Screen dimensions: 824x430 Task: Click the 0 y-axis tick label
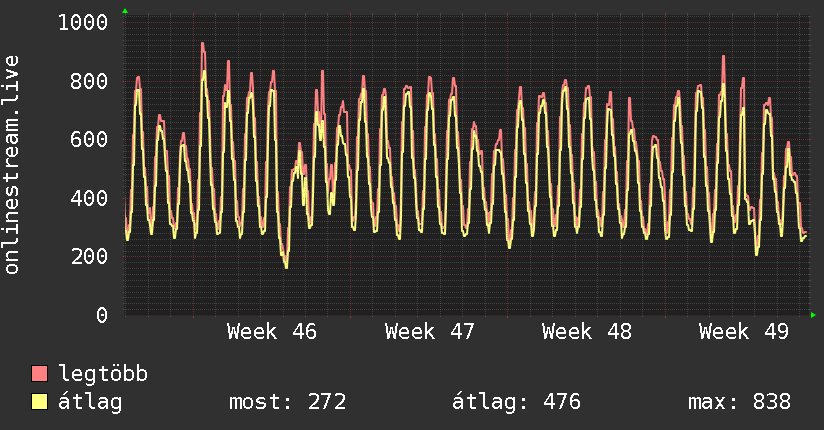pyautogui.click(x=102, y=315)
